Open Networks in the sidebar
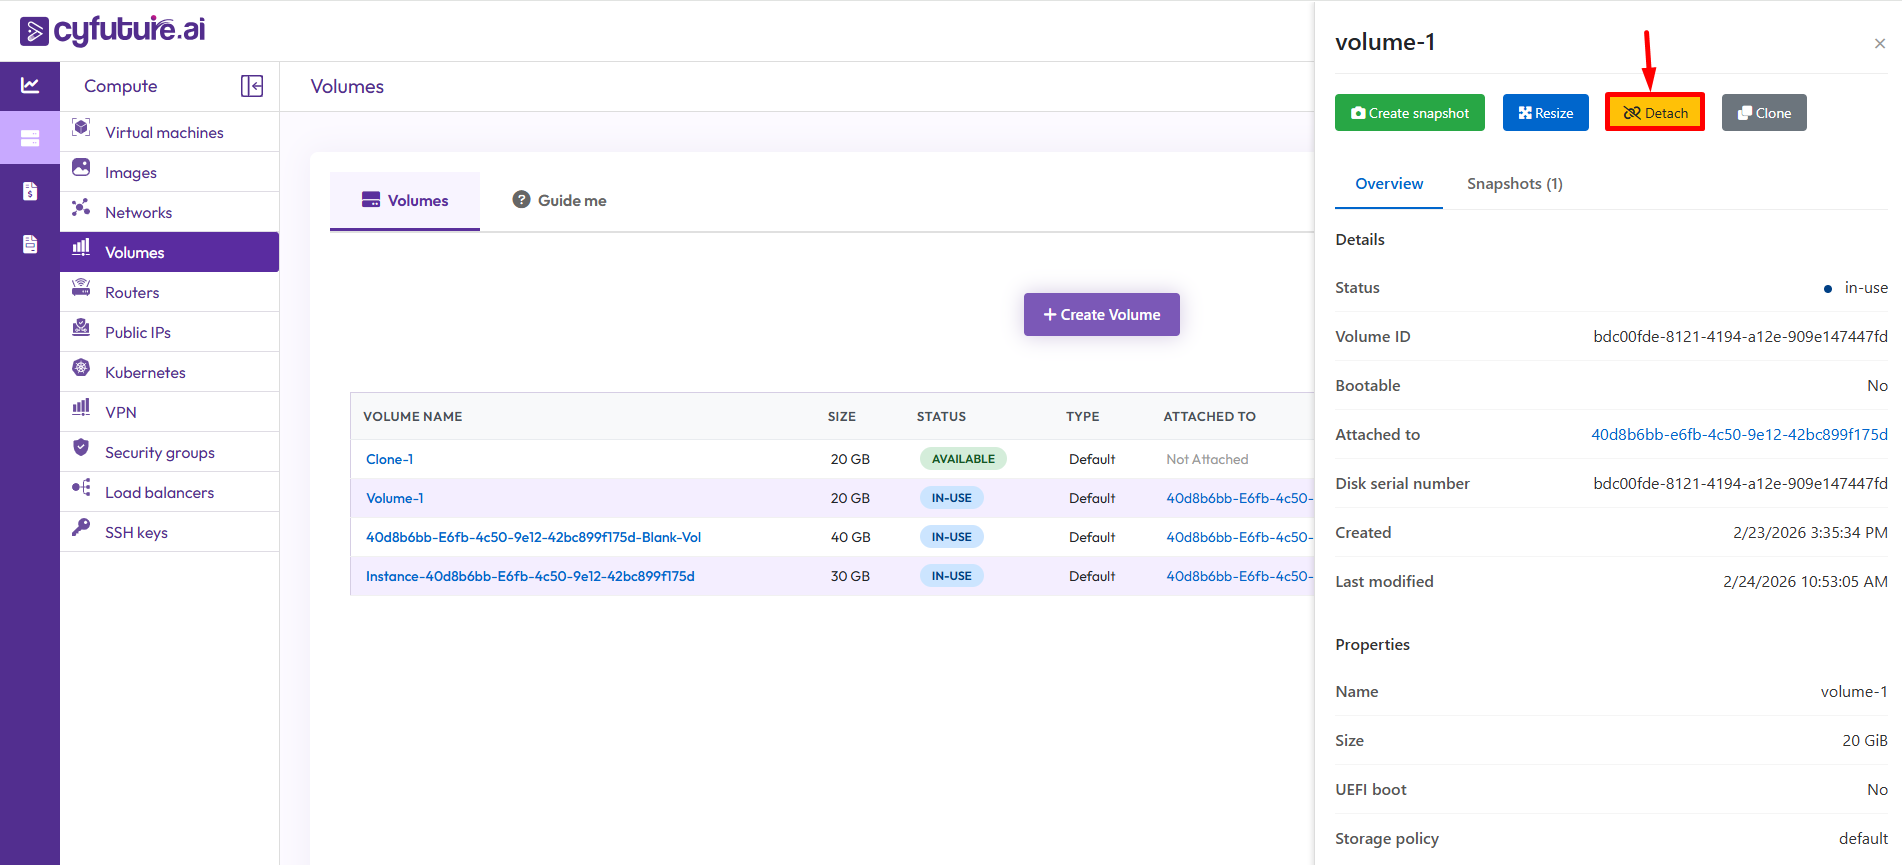This screenshot has height=865, width=1902. [x=138, y=212]
